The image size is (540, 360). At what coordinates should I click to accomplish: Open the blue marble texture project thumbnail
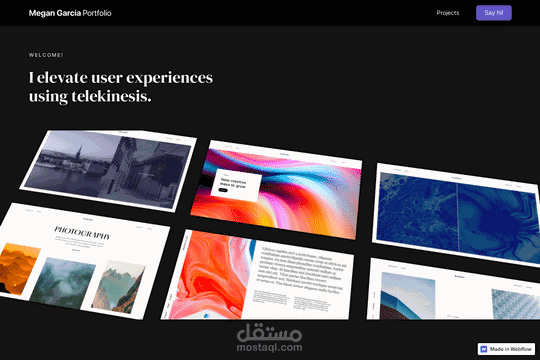[x=457, y=214]
